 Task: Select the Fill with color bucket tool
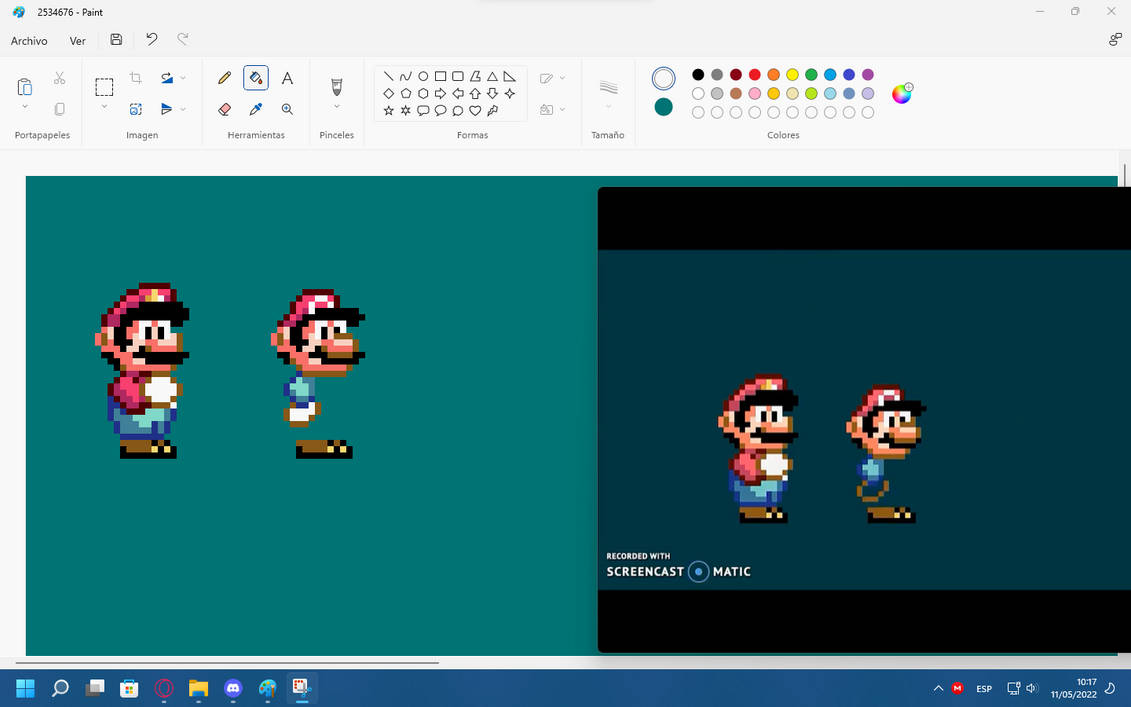click(x=256, y=77)
